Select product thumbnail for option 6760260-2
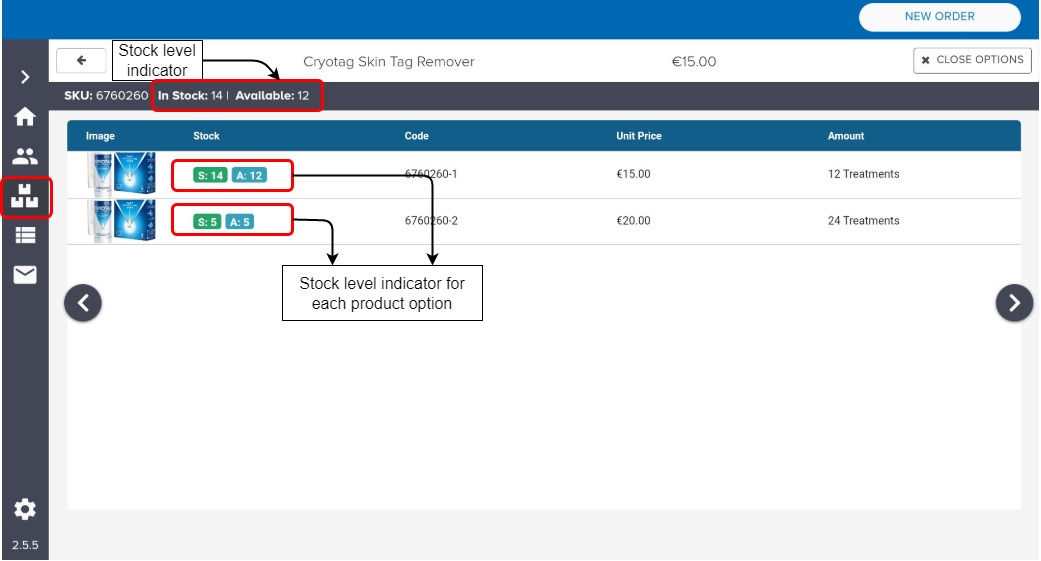The height and width of the screenshot is (561, 1041). [x=120, y=221]
